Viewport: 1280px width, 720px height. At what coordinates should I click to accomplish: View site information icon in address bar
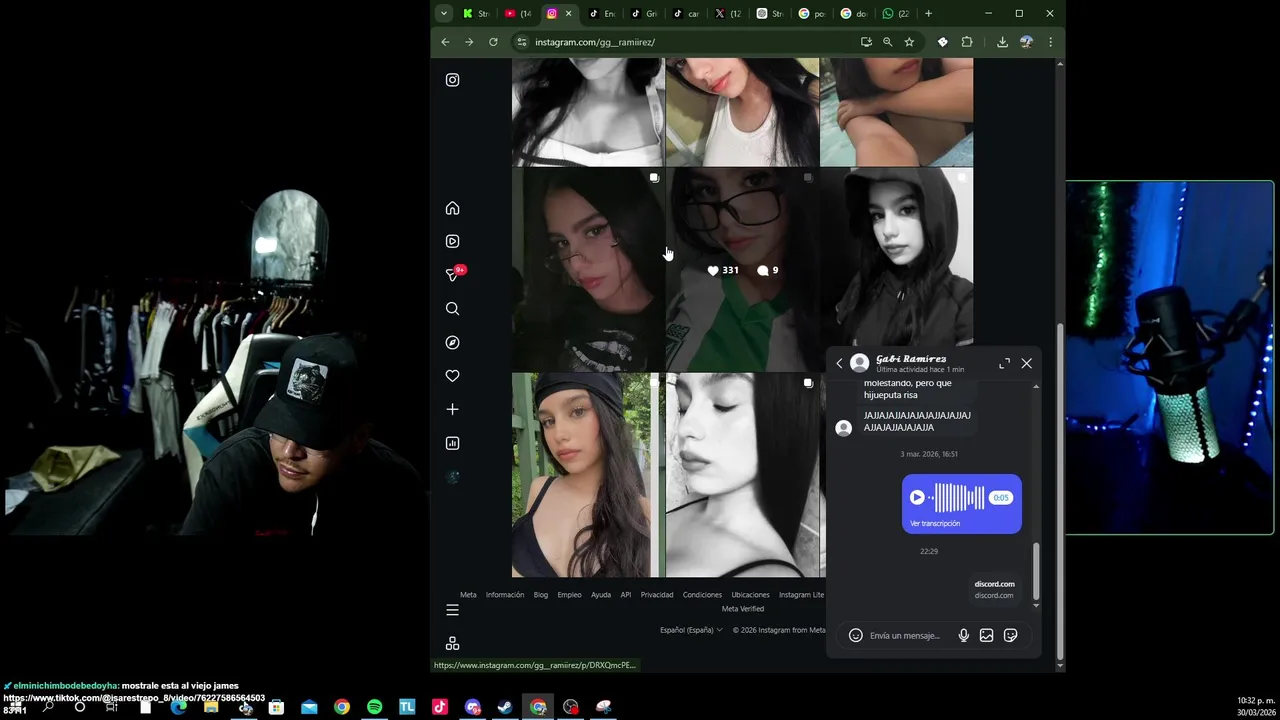tap(521, 42)
